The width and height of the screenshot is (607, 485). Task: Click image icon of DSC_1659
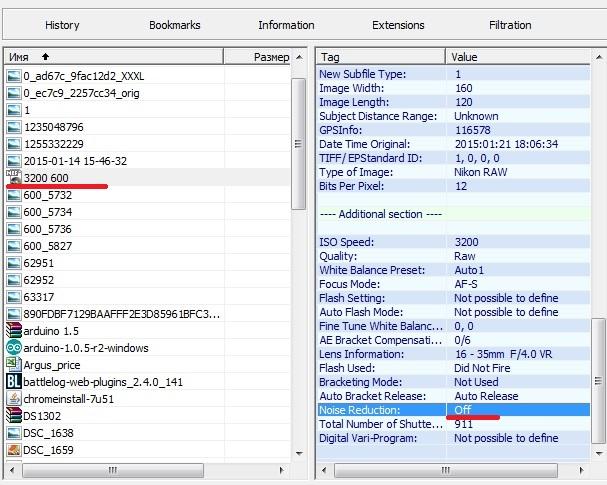coord(14,450)
